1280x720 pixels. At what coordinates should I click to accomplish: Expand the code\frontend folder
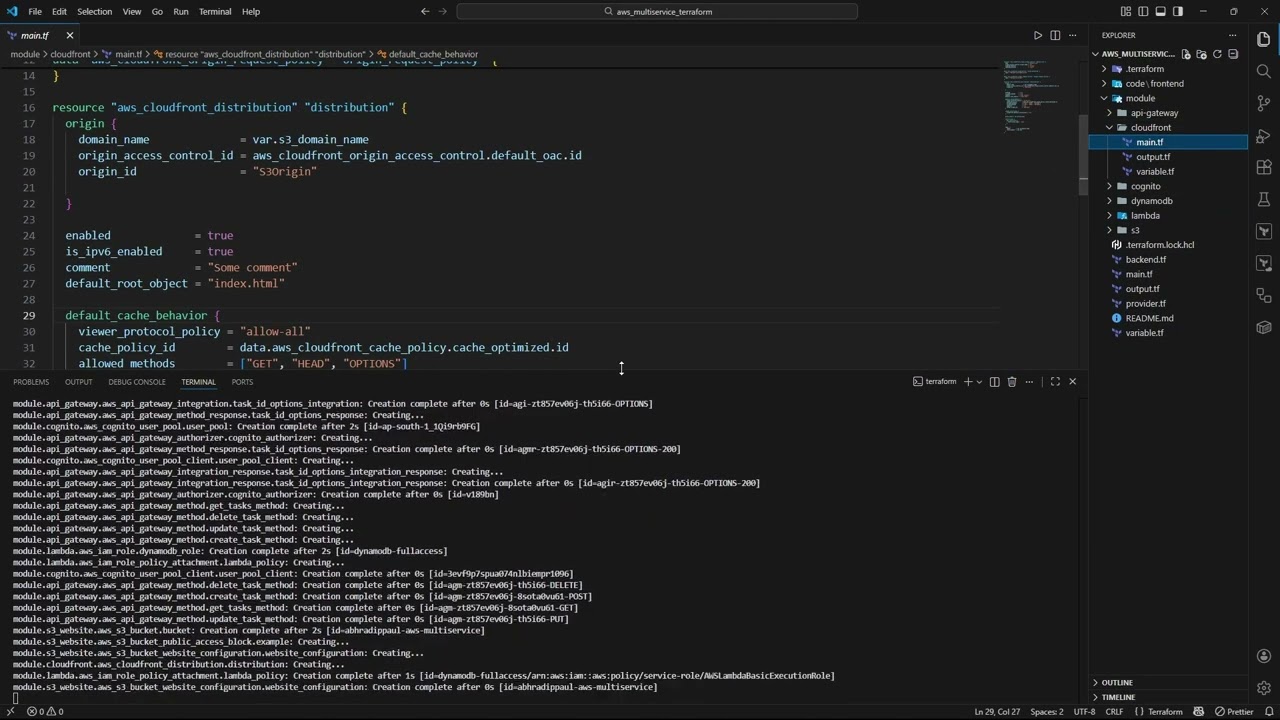(x=1168, y=83)
